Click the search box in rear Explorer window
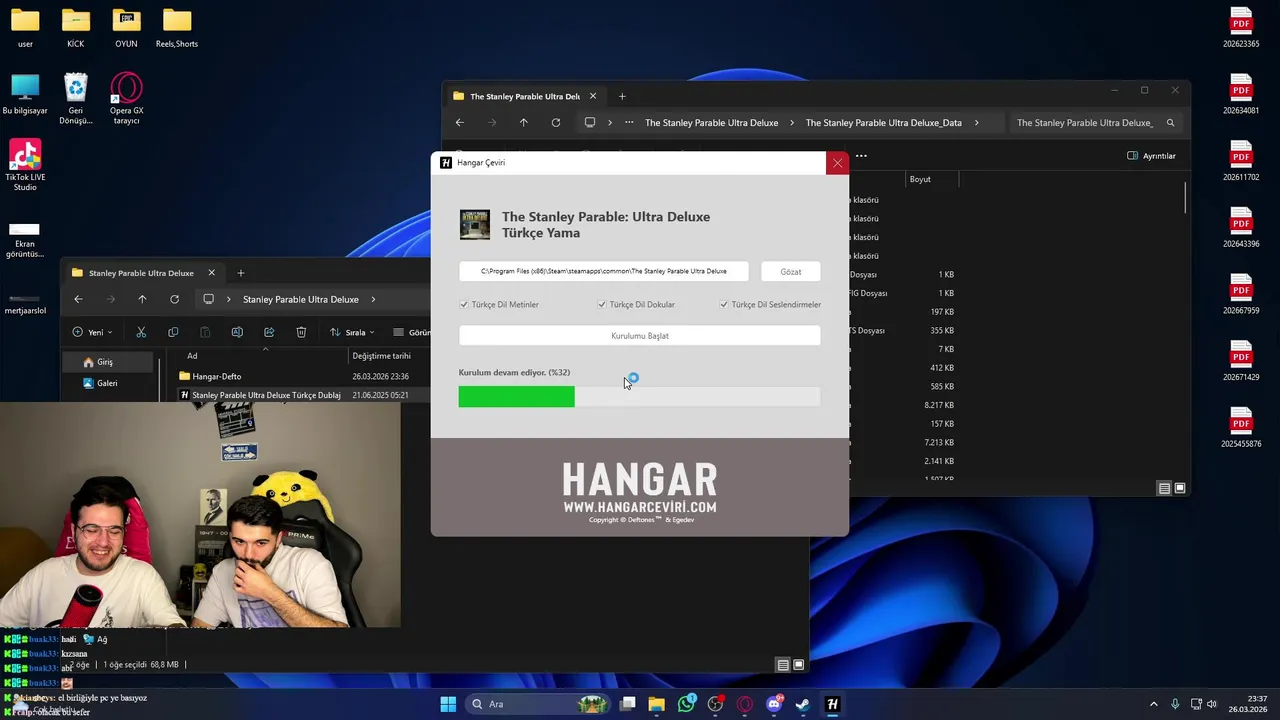 click(x=1095, y=123)
